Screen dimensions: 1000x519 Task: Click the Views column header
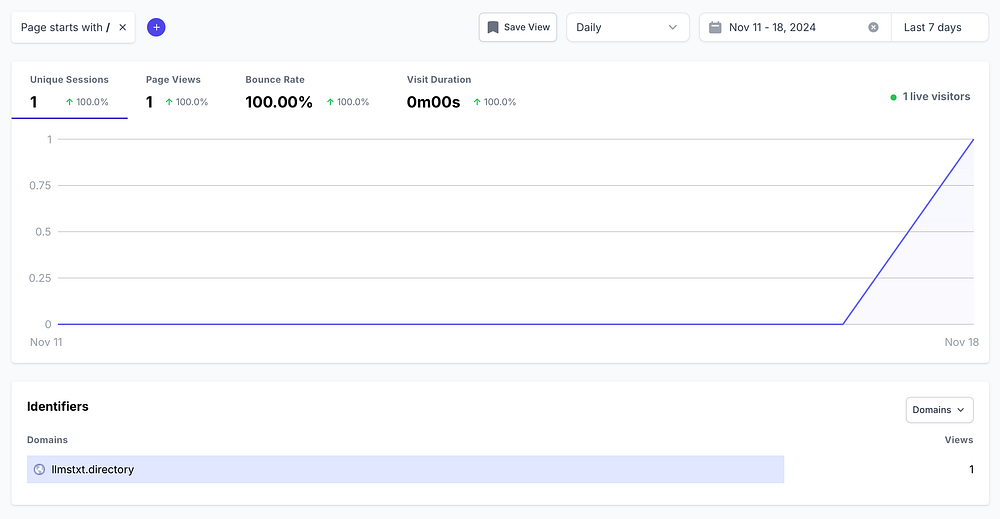point(959,440)
